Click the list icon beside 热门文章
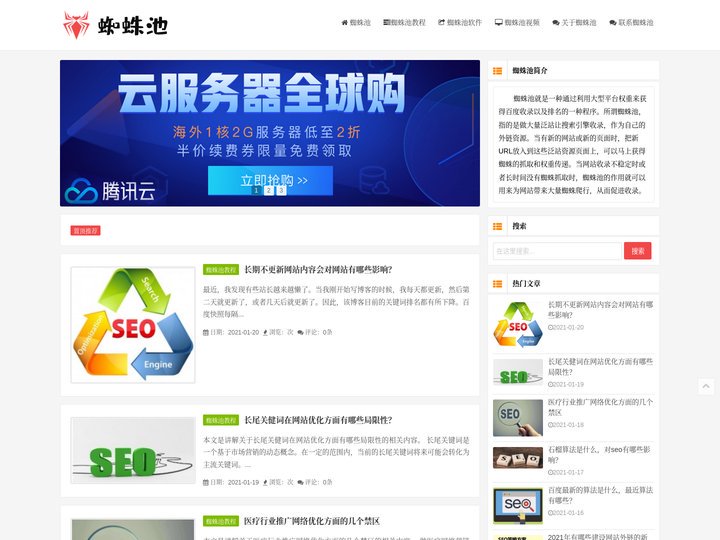The width and height of the screenshot is (720, 540). coord(497,284)
